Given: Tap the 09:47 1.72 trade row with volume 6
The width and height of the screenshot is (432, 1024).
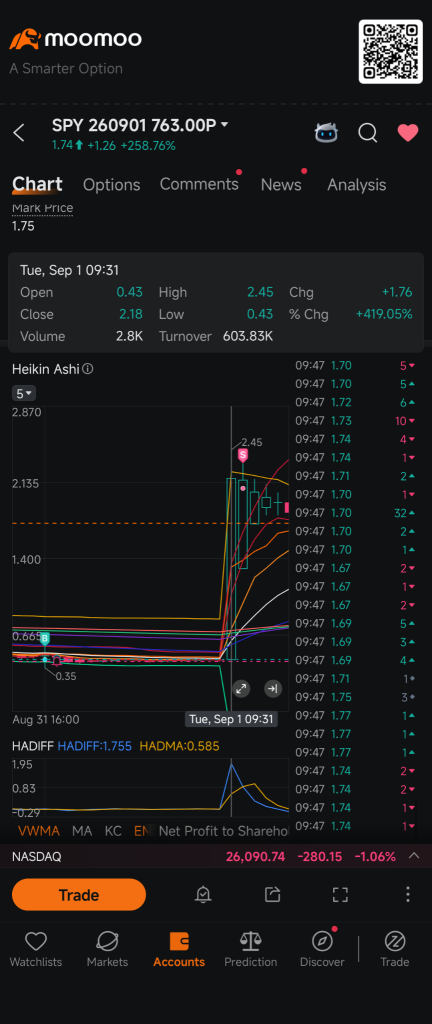Looking at the screenshot, I should click(356, 402).
